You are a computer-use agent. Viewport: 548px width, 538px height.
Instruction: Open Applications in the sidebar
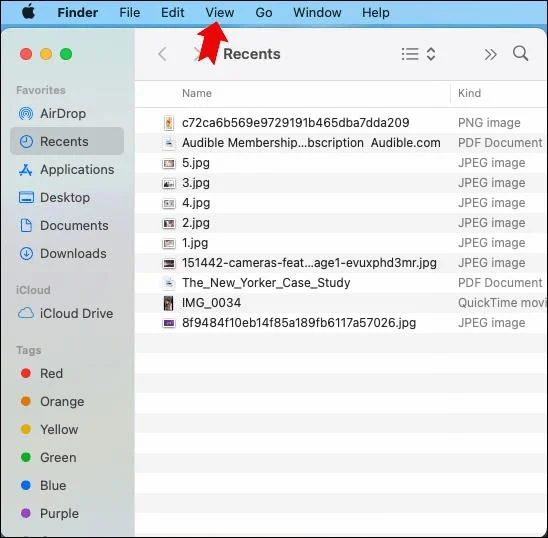coord(67,170)
